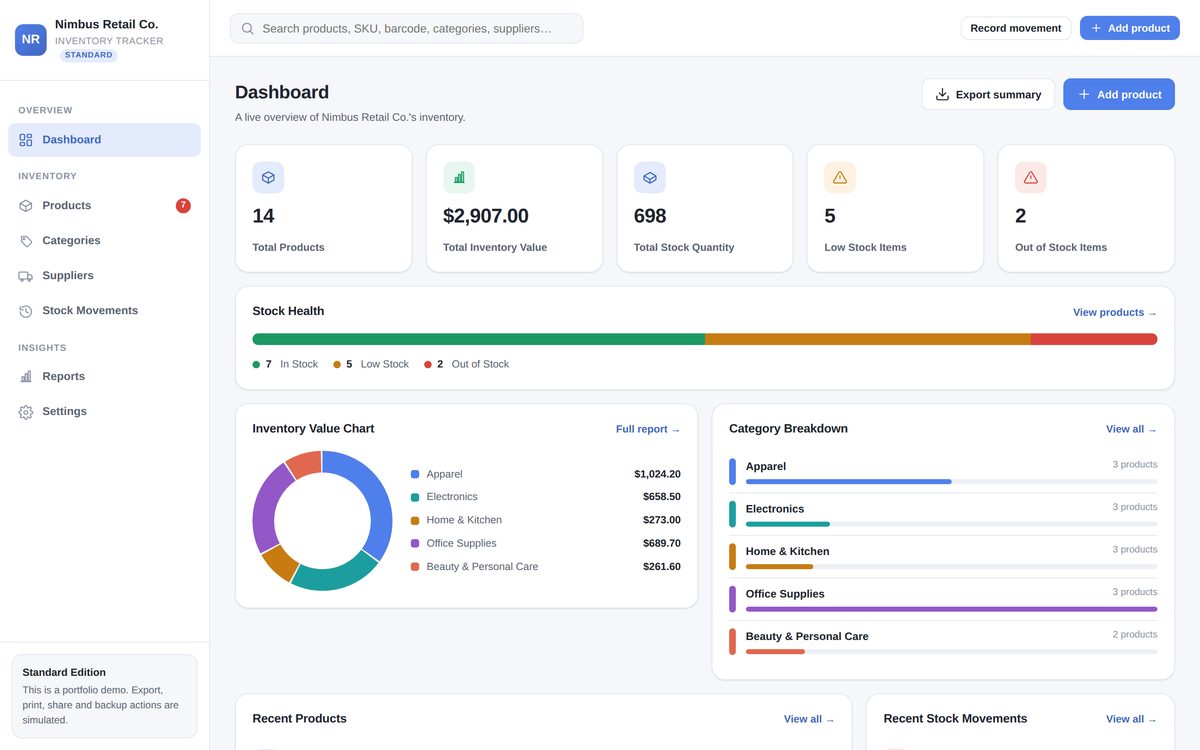Click the Standard Edition notice card
The width and height of the screenshot is (1200, 750).
(104, 696)
